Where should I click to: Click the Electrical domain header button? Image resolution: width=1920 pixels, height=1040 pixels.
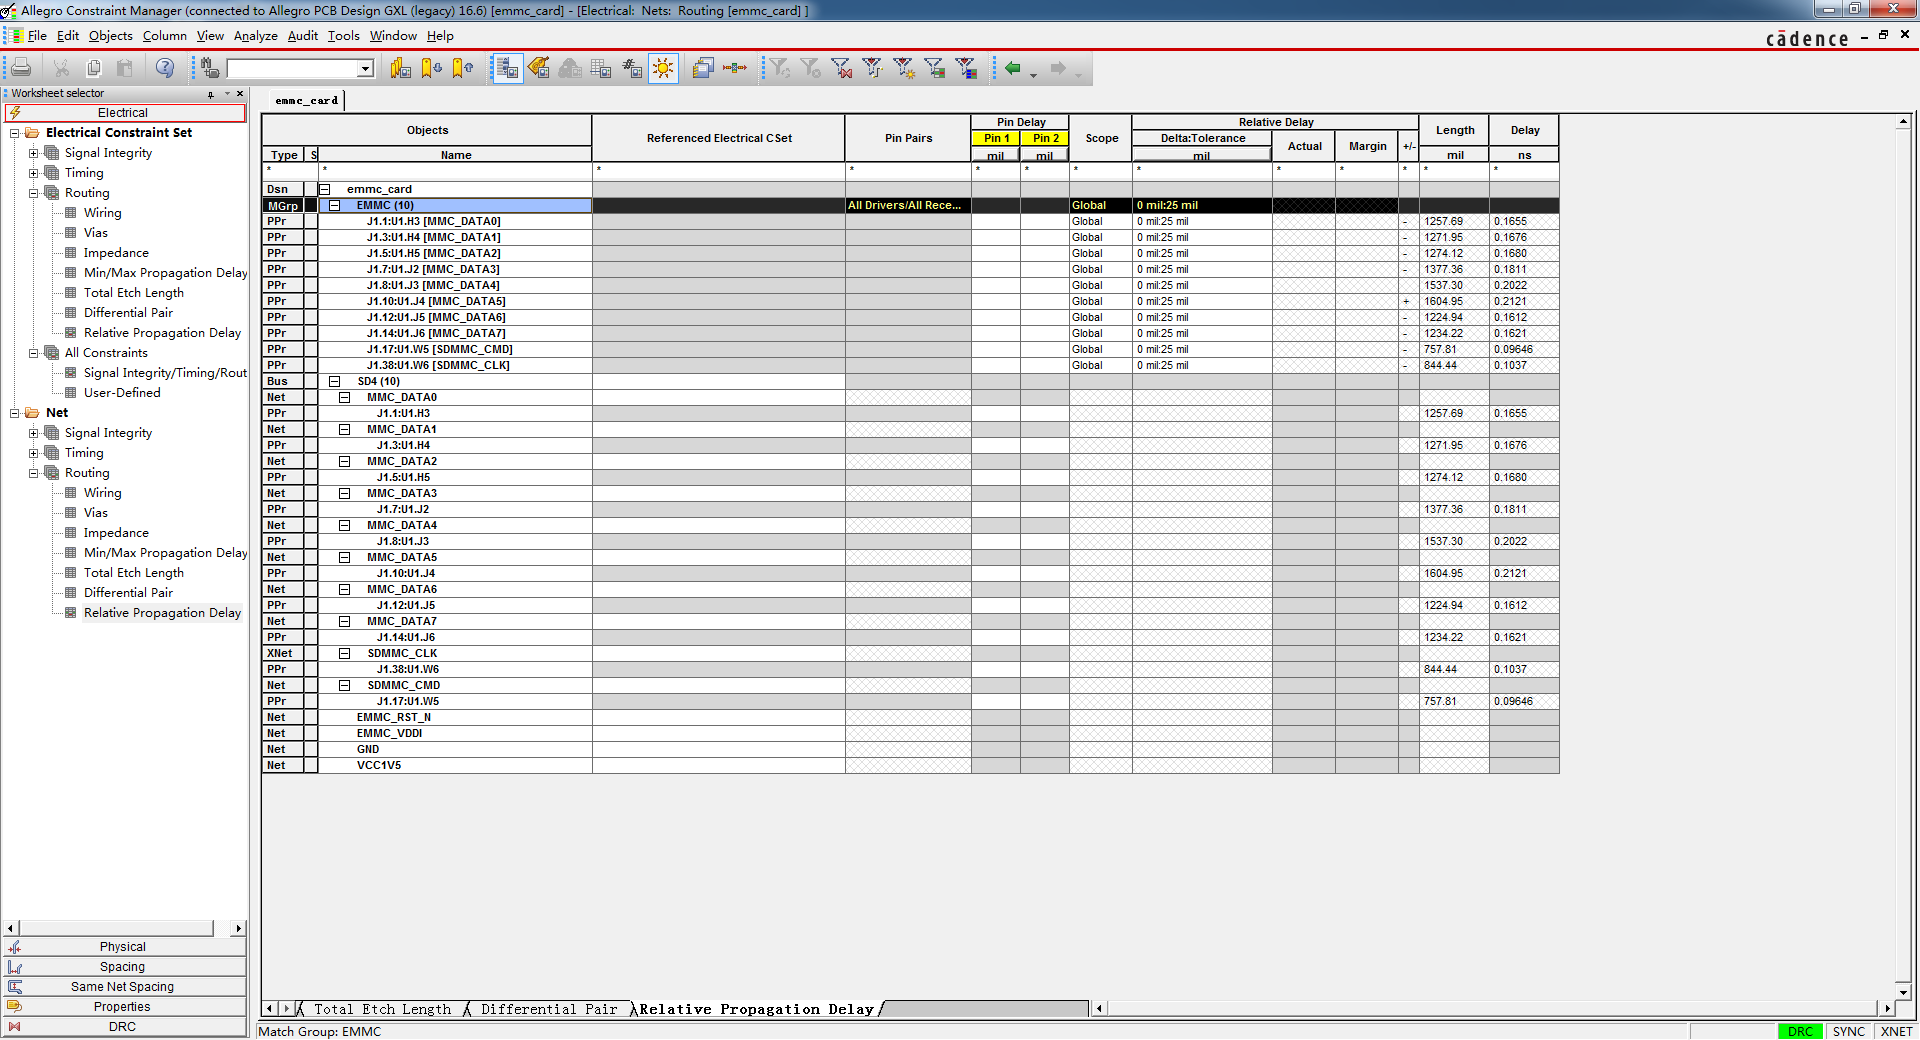click(123, 113)
